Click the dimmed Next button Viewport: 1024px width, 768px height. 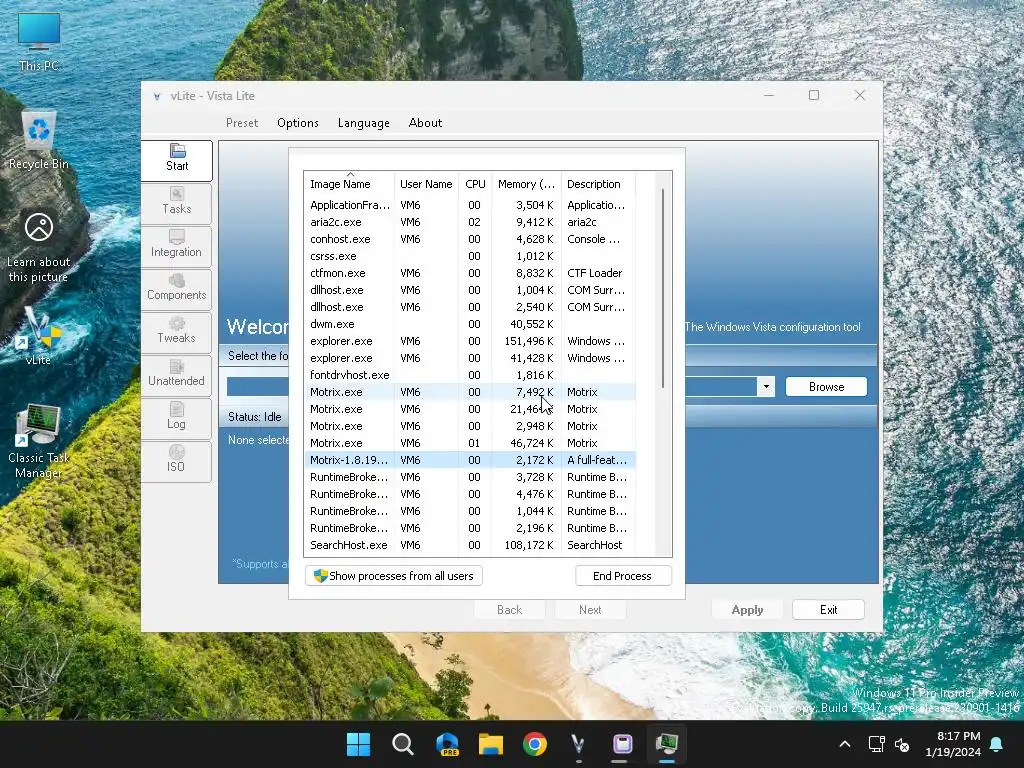(x=590, y=610)
